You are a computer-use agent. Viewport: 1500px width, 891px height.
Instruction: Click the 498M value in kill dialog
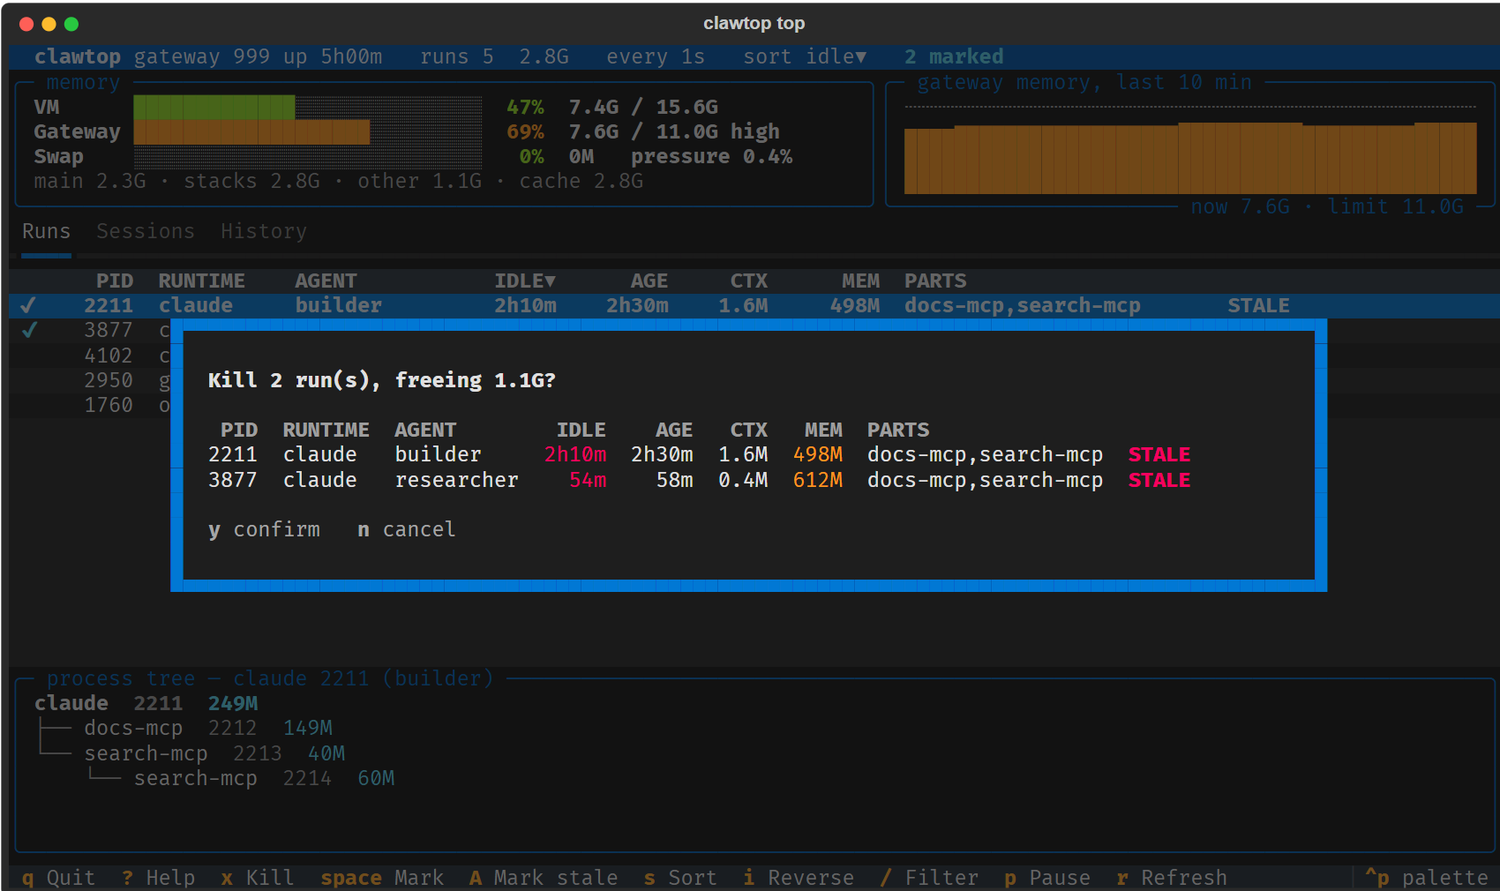point(818,455)
